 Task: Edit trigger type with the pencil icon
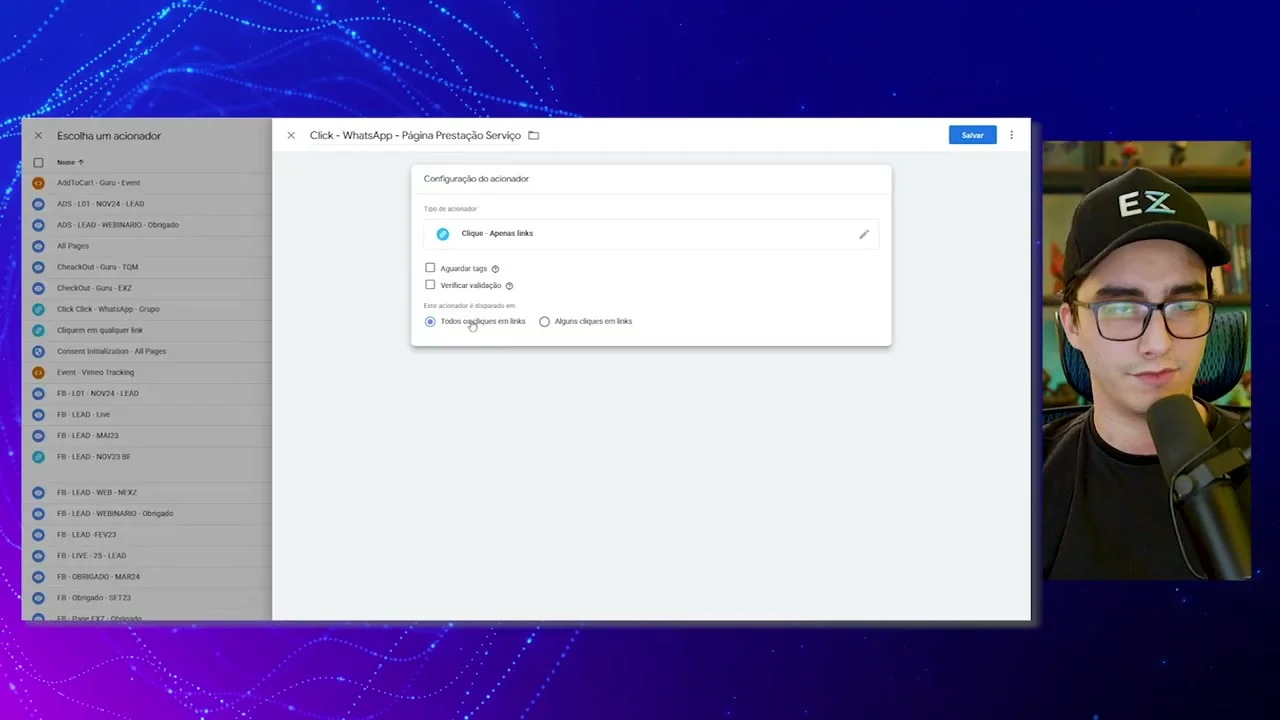864,234
